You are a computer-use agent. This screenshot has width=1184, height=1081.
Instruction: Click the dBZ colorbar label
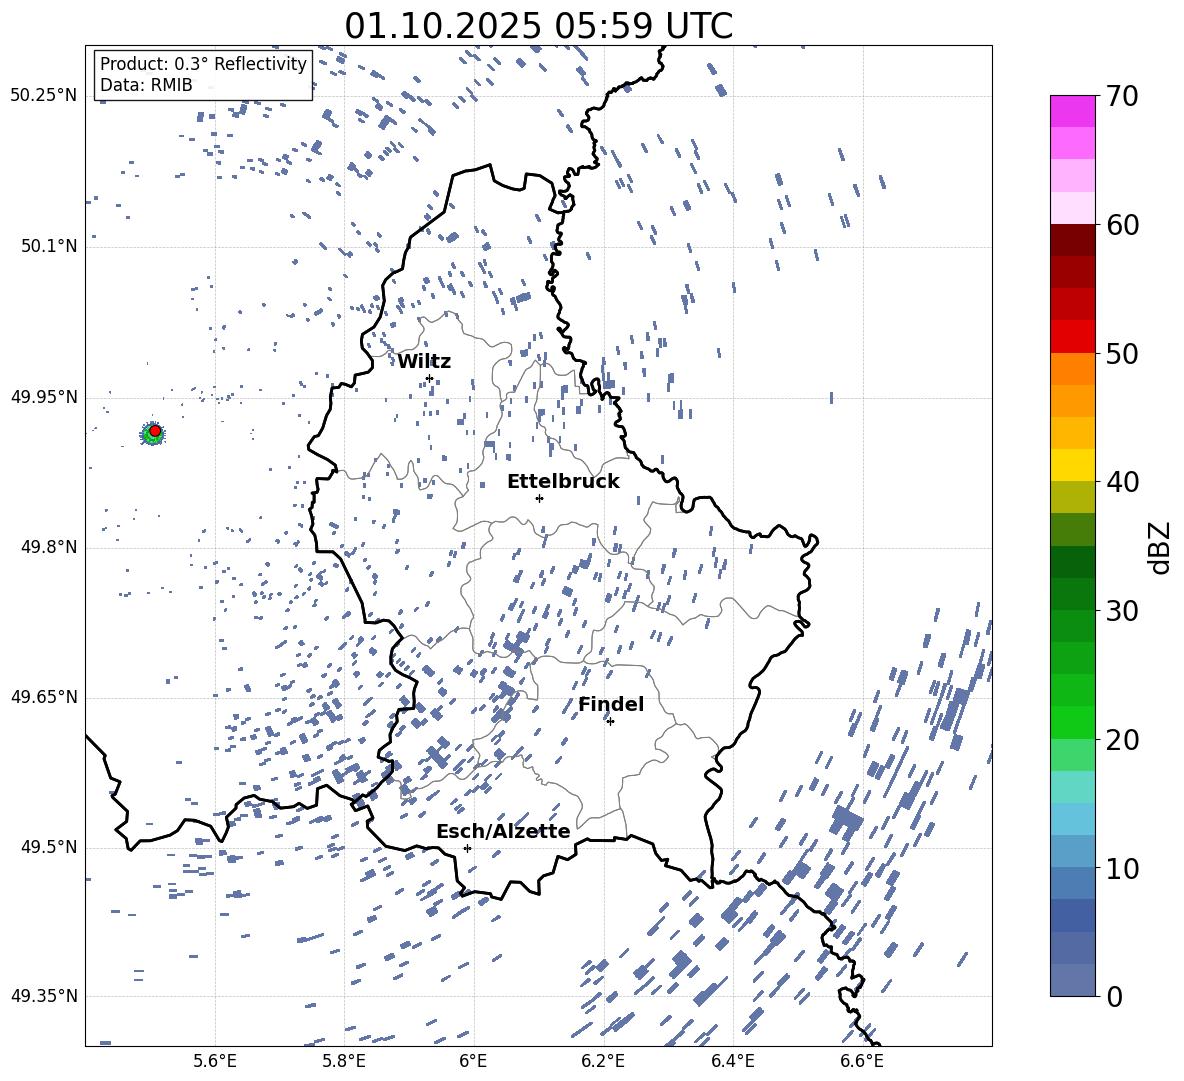(1160, 547)
